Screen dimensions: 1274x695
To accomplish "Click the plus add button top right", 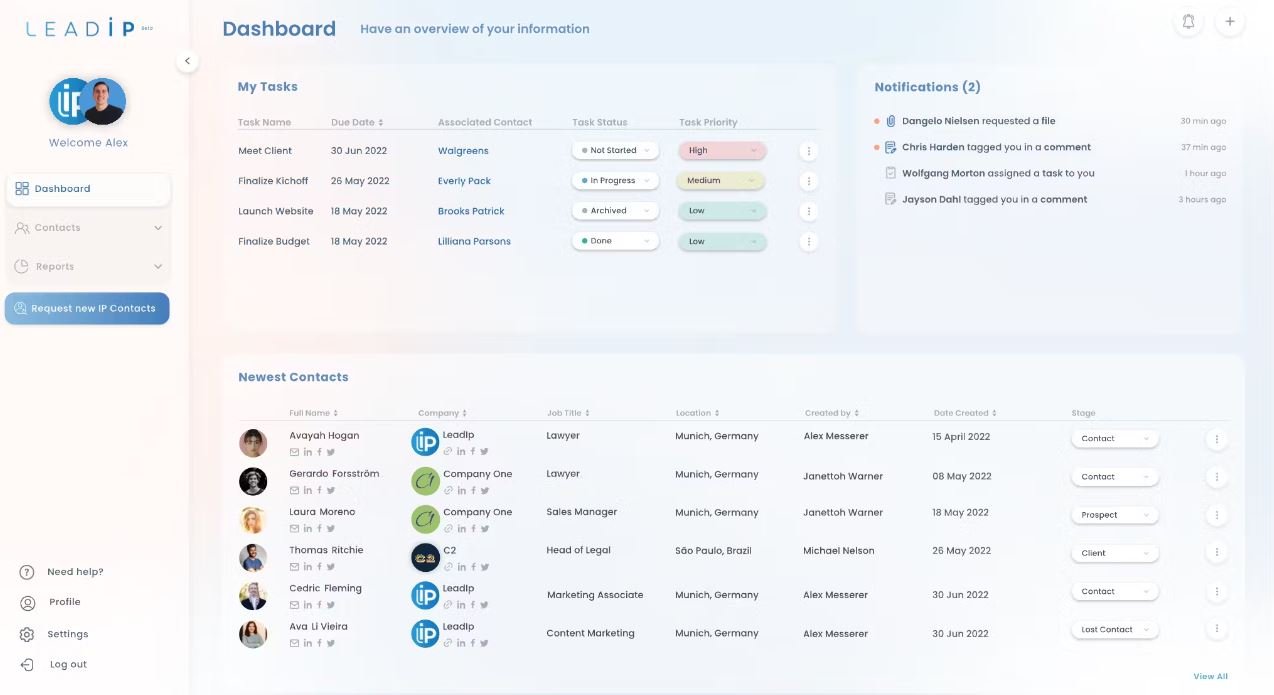I will point(1230,22).
